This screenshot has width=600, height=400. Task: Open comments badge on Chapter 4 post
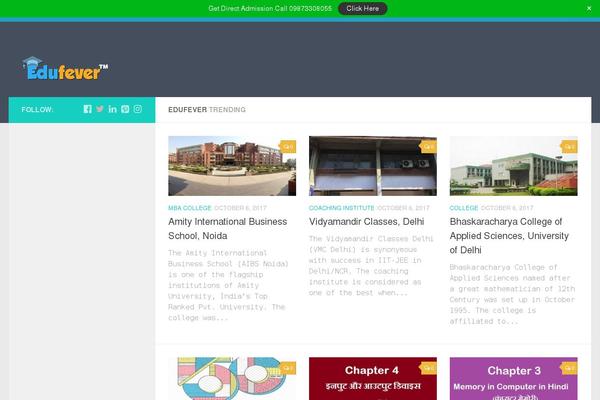coord(428,368)
